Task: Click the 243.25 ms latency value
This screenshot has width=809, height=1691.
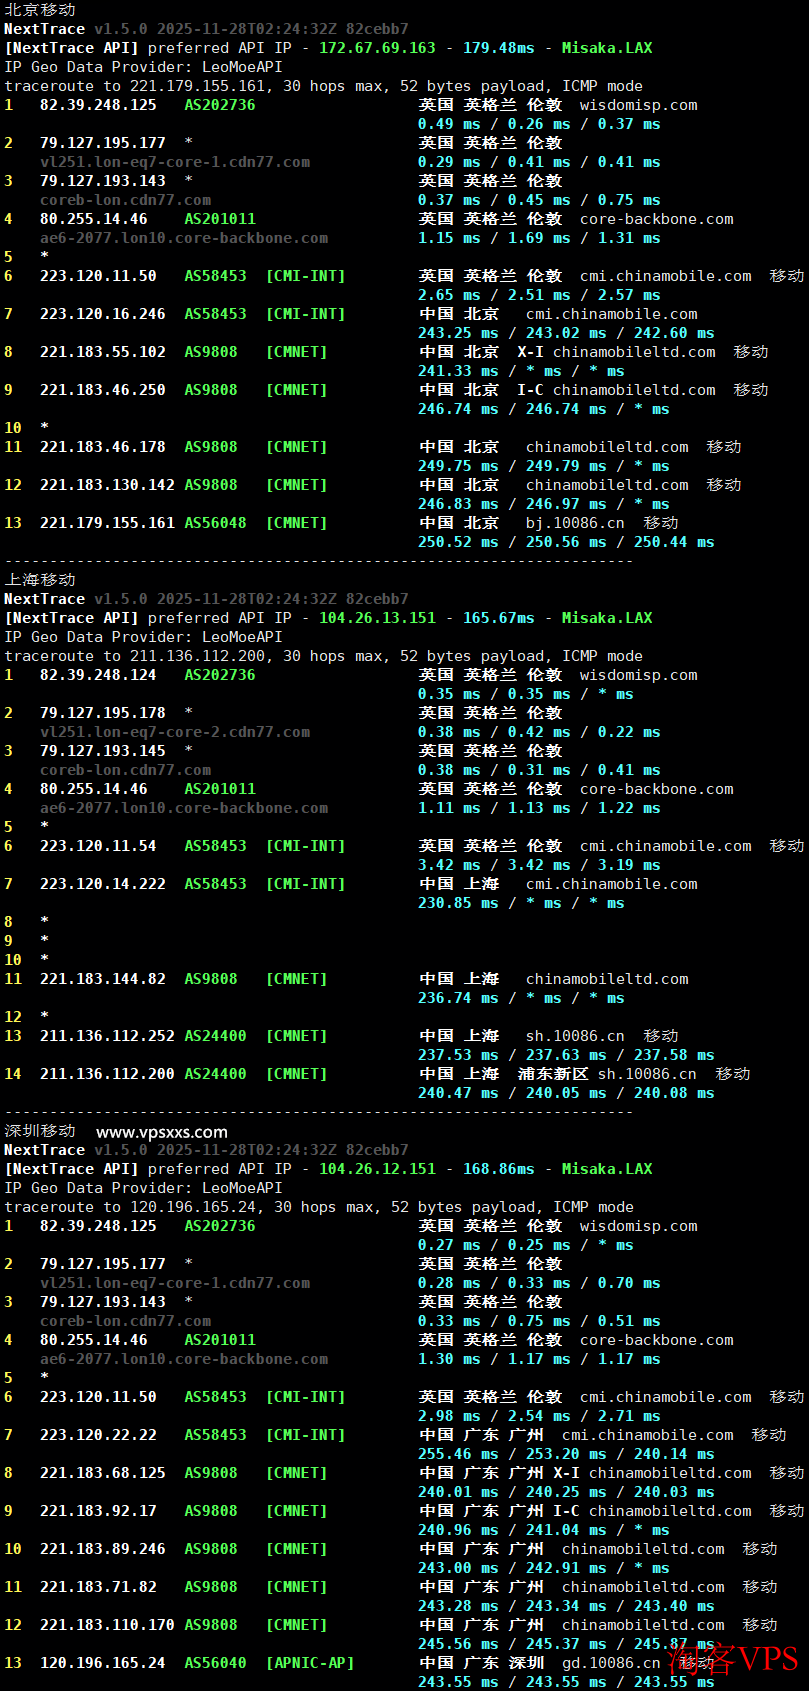Action: (458, 333)
